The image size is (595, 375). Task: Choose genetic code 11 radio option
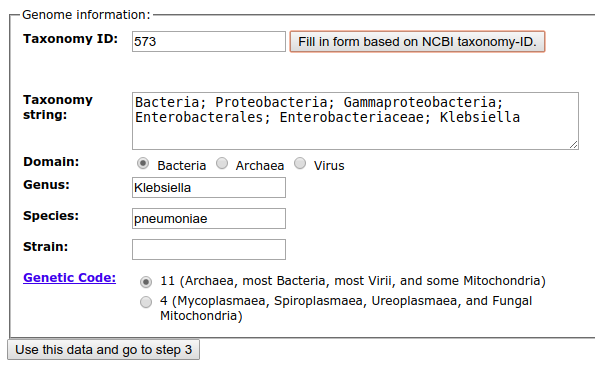click(146, 282)
